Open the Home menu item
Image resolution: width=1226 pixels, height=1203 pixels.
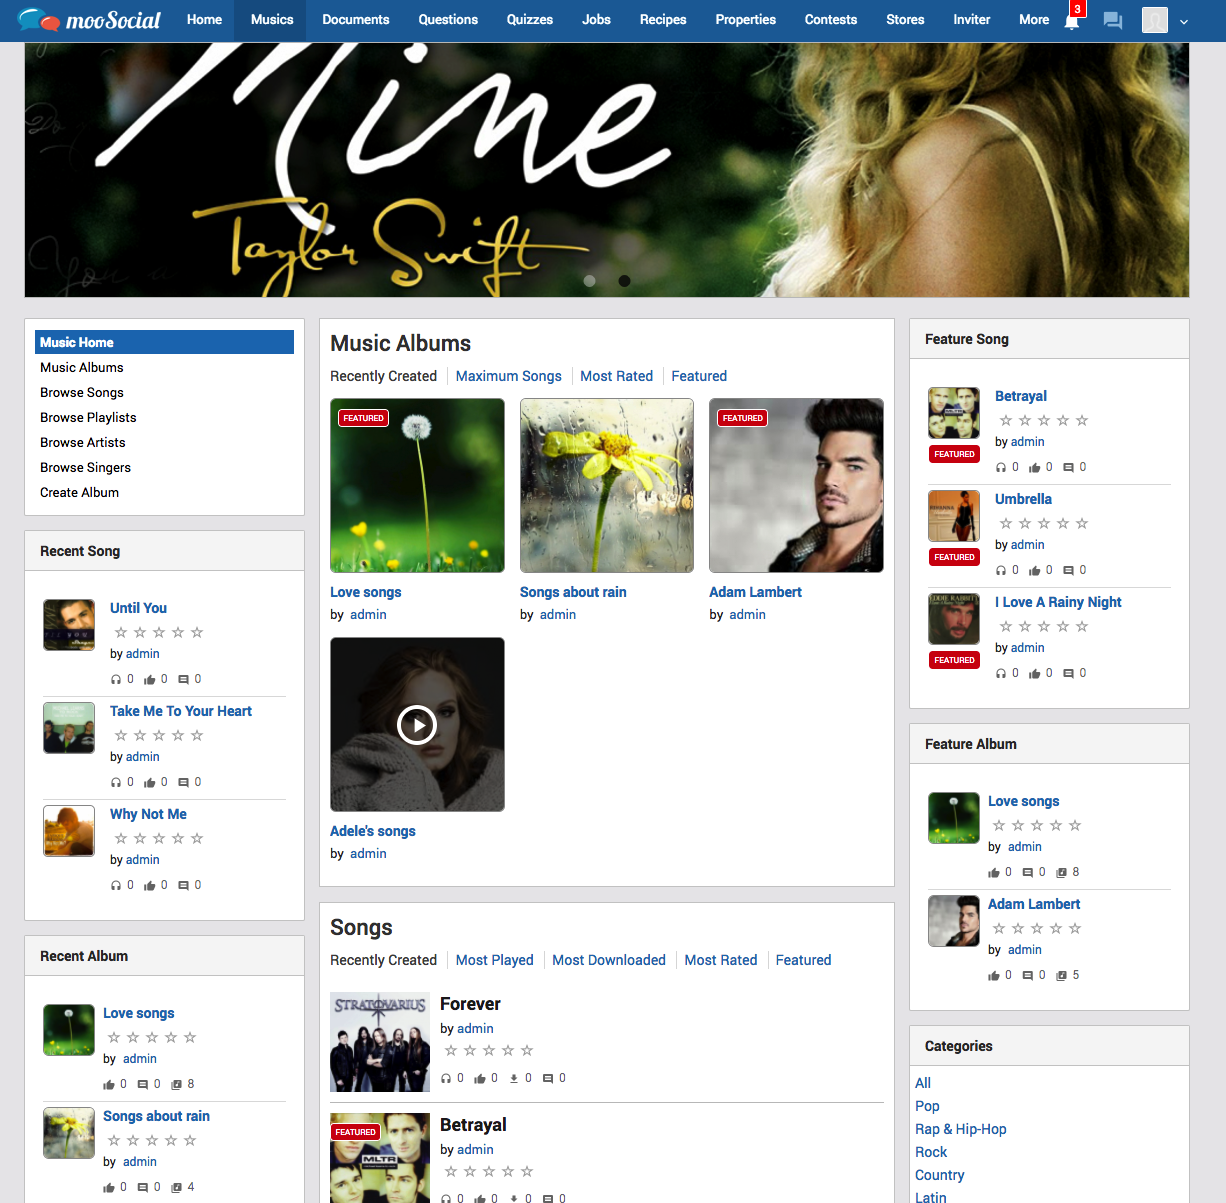[x=204, y=20]
